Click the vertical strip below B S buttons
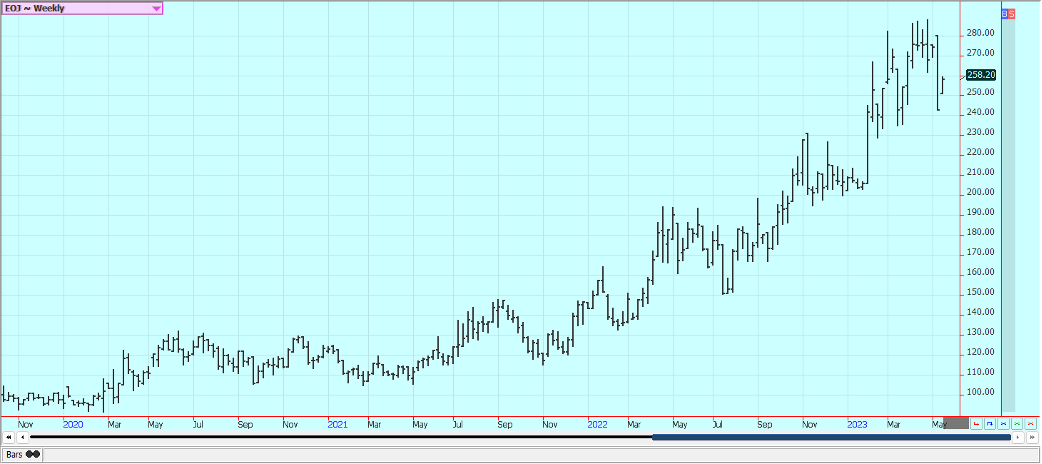The width and height of the screenshot is (1042, 464). click(1008, 214)
